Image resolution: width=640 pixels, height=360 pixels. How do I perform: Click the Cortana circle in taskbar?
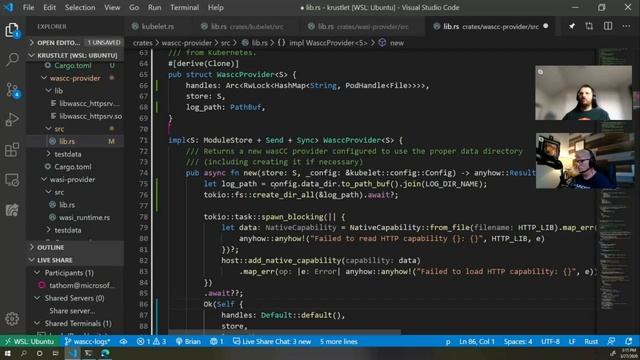pyautogui.click(x=40, y=353)
